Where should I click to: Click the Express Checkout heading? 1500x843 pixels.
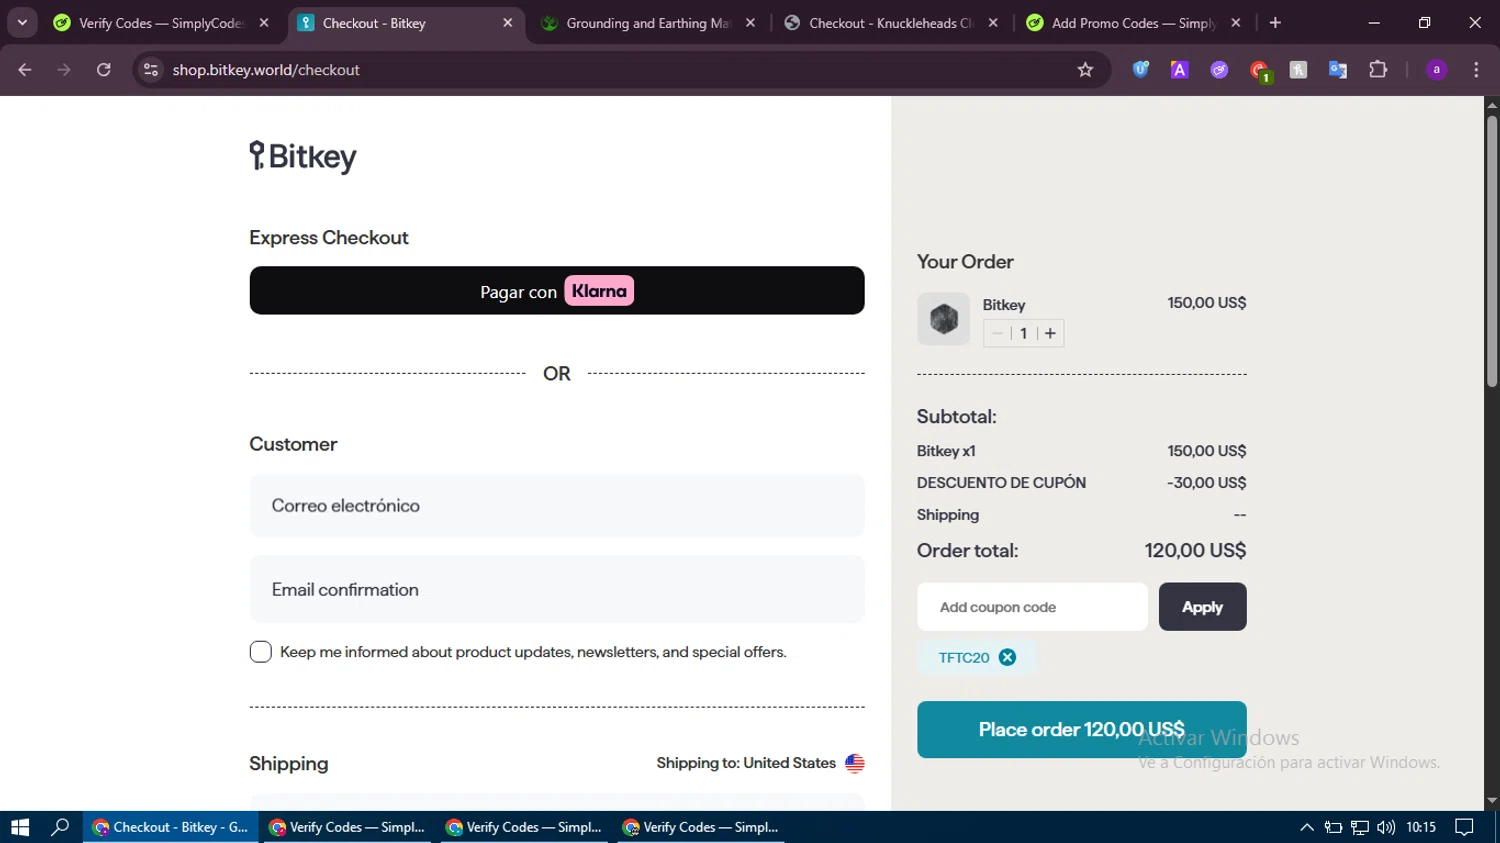click(329, 238)
